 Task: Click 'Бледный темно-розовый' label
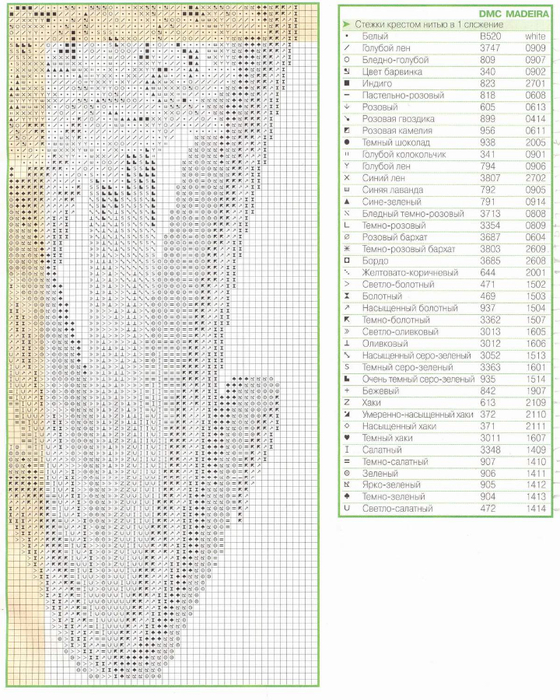[413, 213]
